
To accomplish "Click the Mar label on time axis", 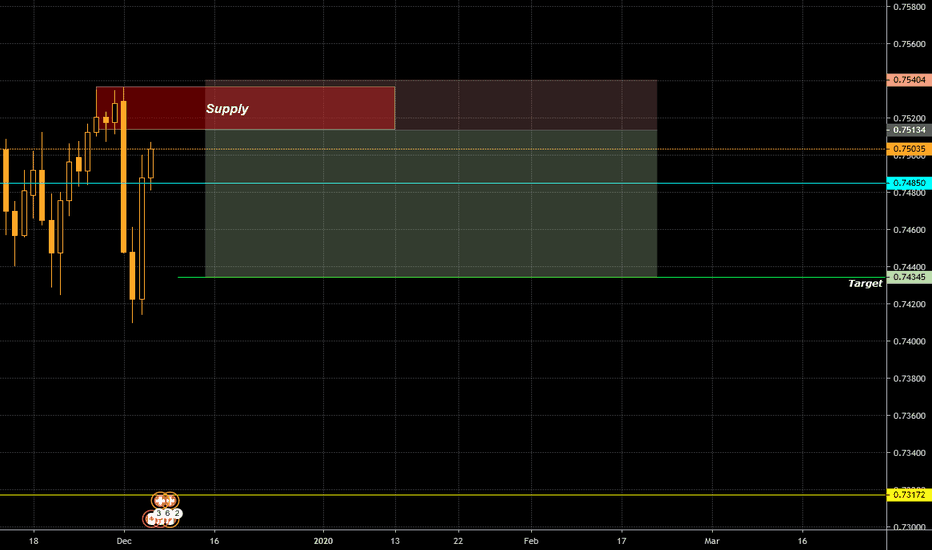I will (712, 539).
